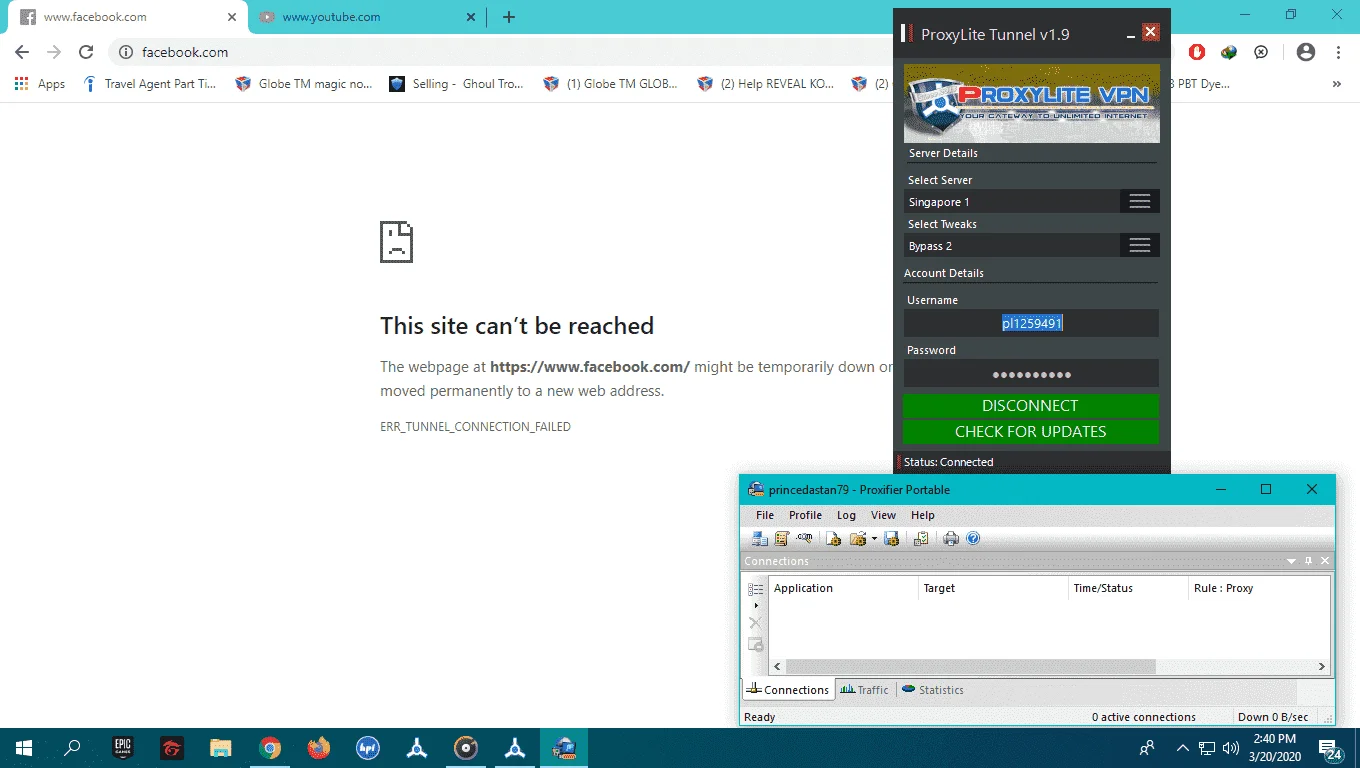This screenshot has height=768, width=1360.
Task: Click the save profile icon in Proxifier toolbar
Action: pos(891,539)
